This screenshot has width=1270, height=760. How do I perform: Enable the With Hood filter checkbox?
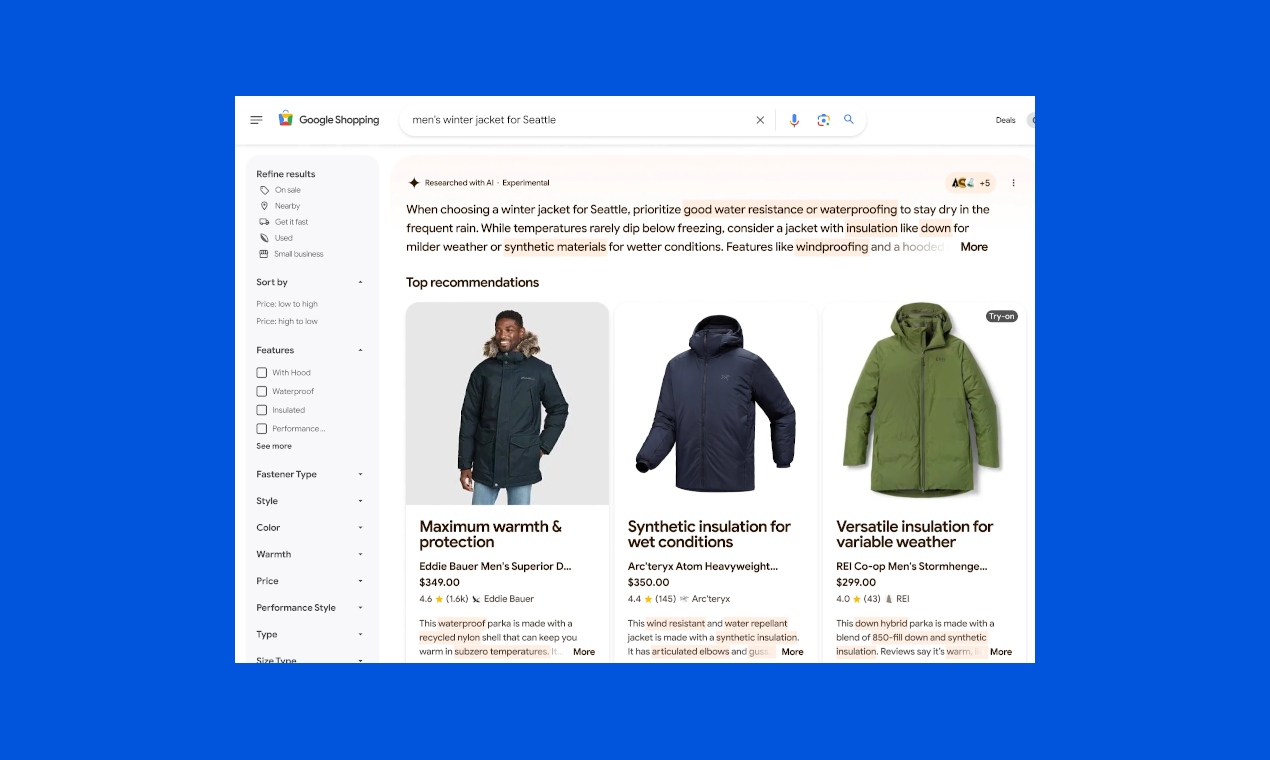pos(260,372)
